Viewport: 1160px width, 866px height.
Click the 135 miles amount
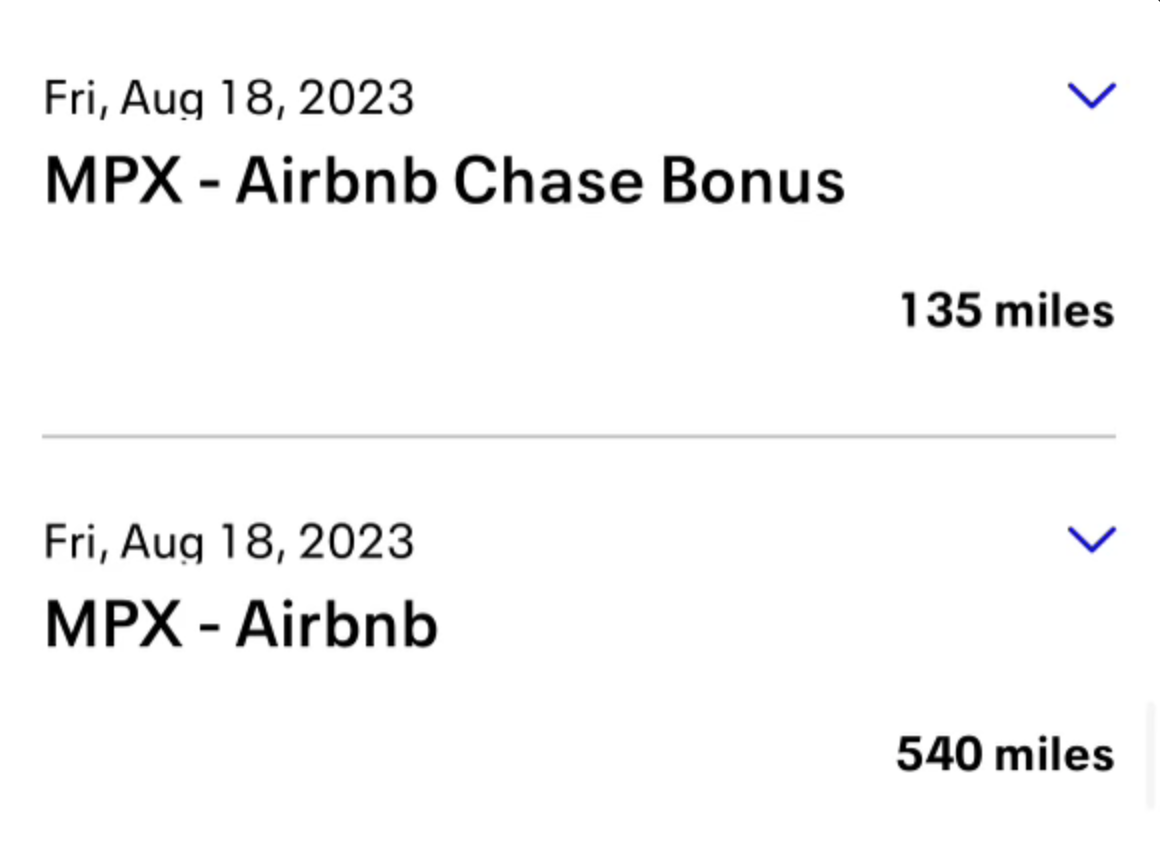pyautogui.click(x=1006, y=311)
